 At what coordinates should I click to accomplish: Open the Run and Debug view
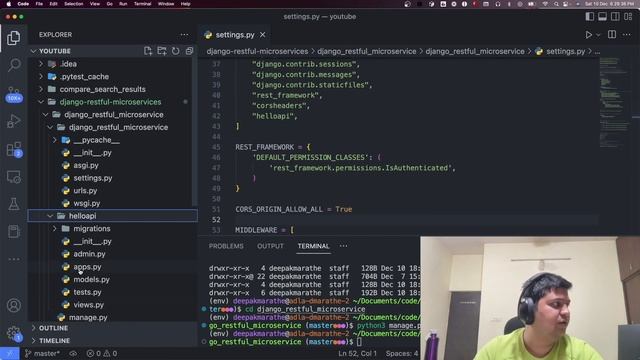pos(13,121)
